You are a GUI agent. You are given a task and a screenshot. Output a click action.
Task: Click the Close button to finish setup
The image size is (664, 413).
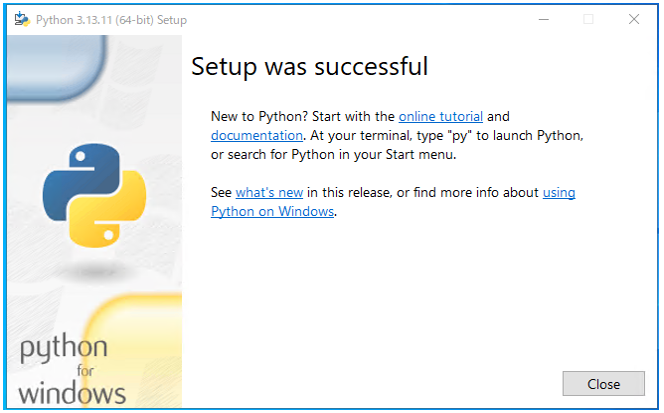coord(603,384)
